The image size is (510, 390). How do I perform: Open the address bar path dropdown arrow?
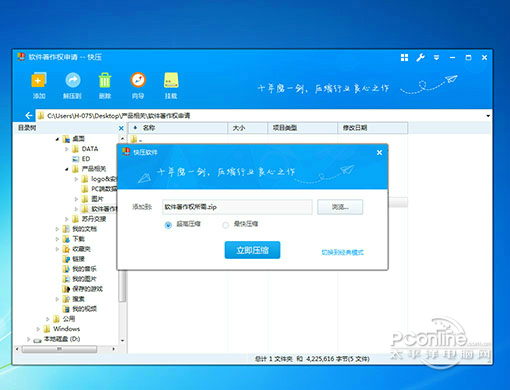pyautogui.click(x=488, y=116)
